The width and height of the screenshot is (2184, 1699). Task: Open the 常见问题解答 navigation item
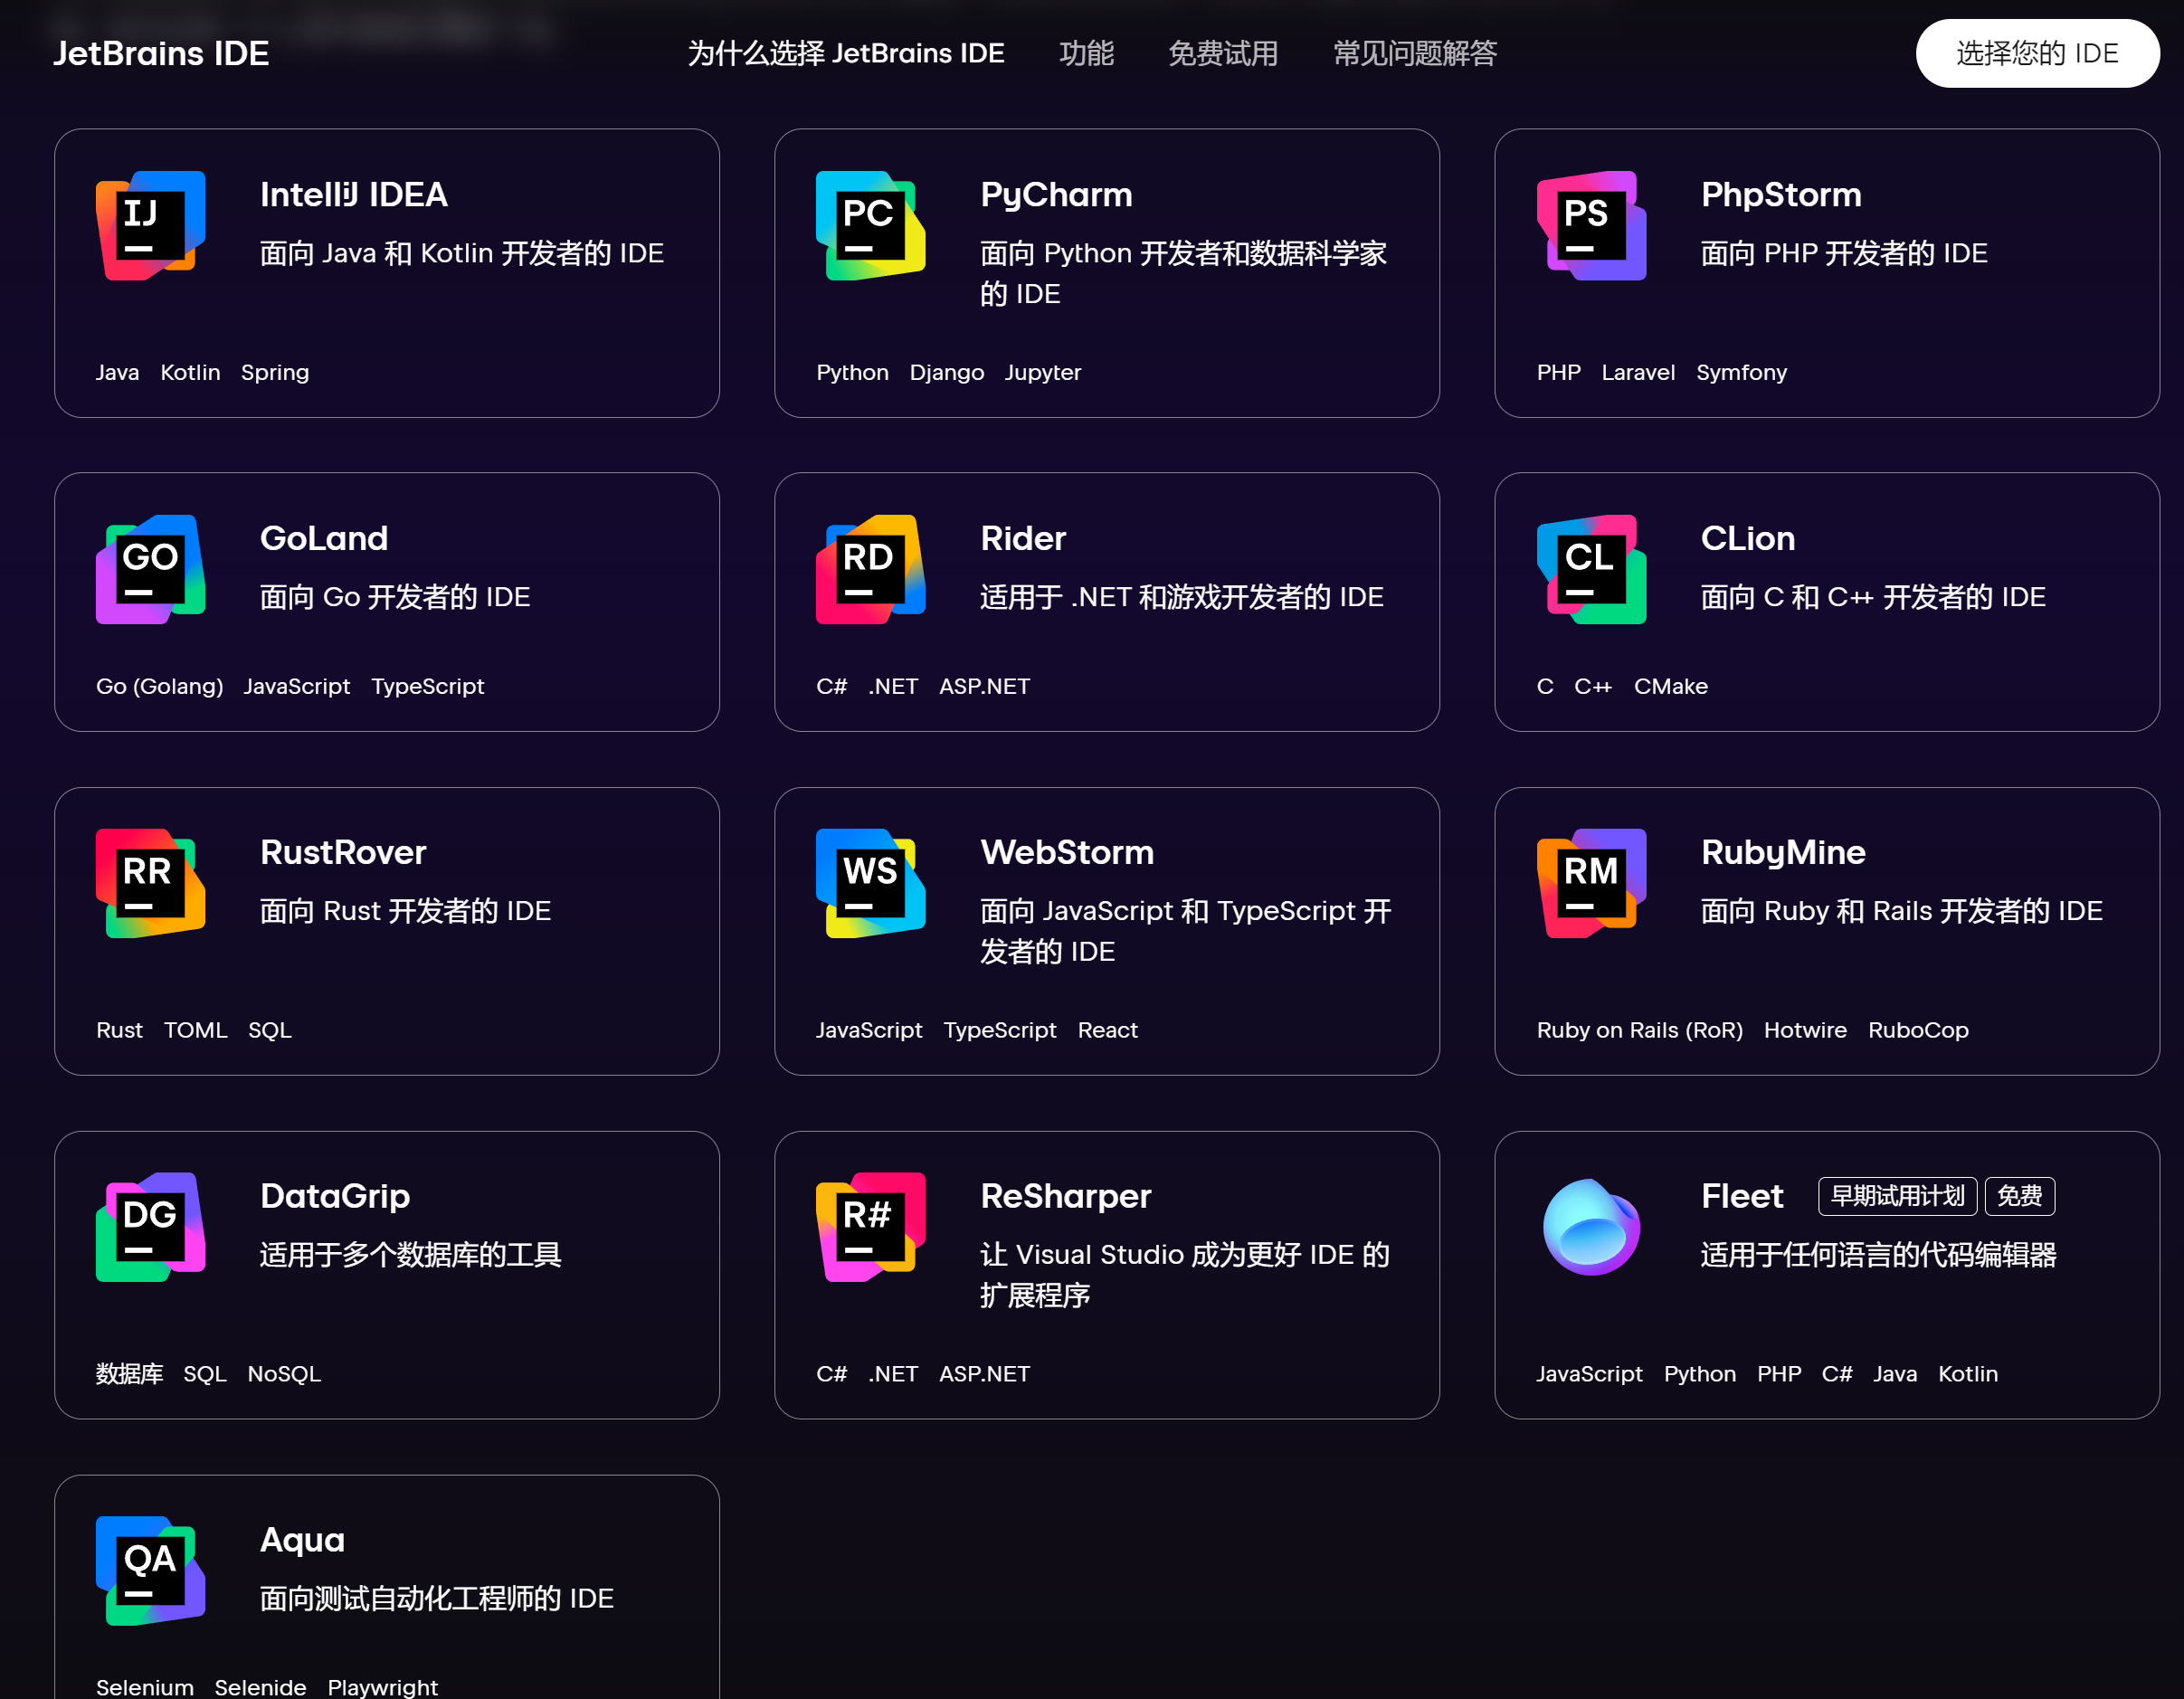[x=1414, y=53]
